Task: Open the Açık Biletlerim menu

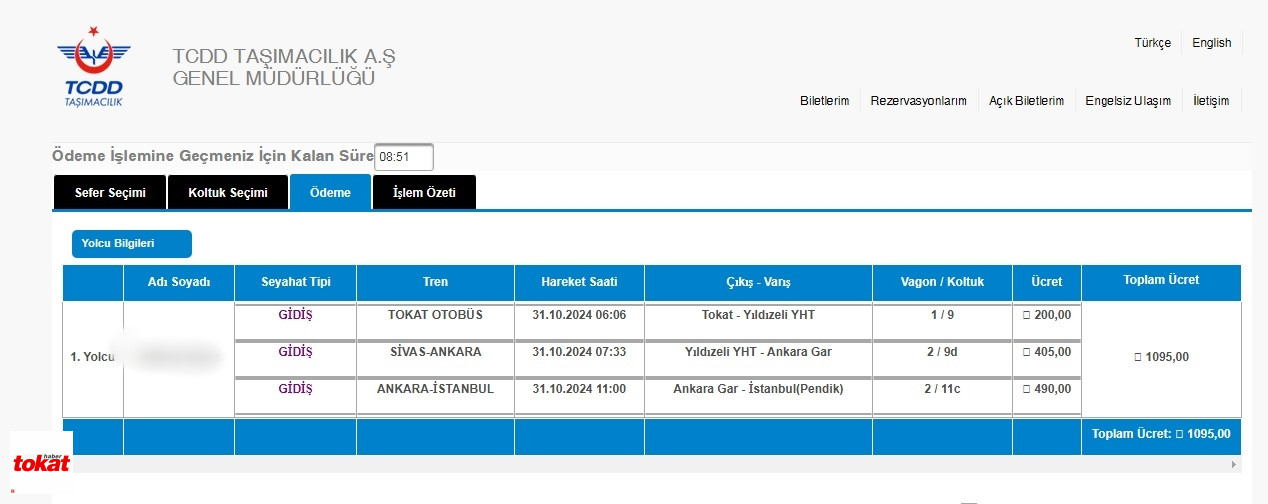Action: point(1026,101)
